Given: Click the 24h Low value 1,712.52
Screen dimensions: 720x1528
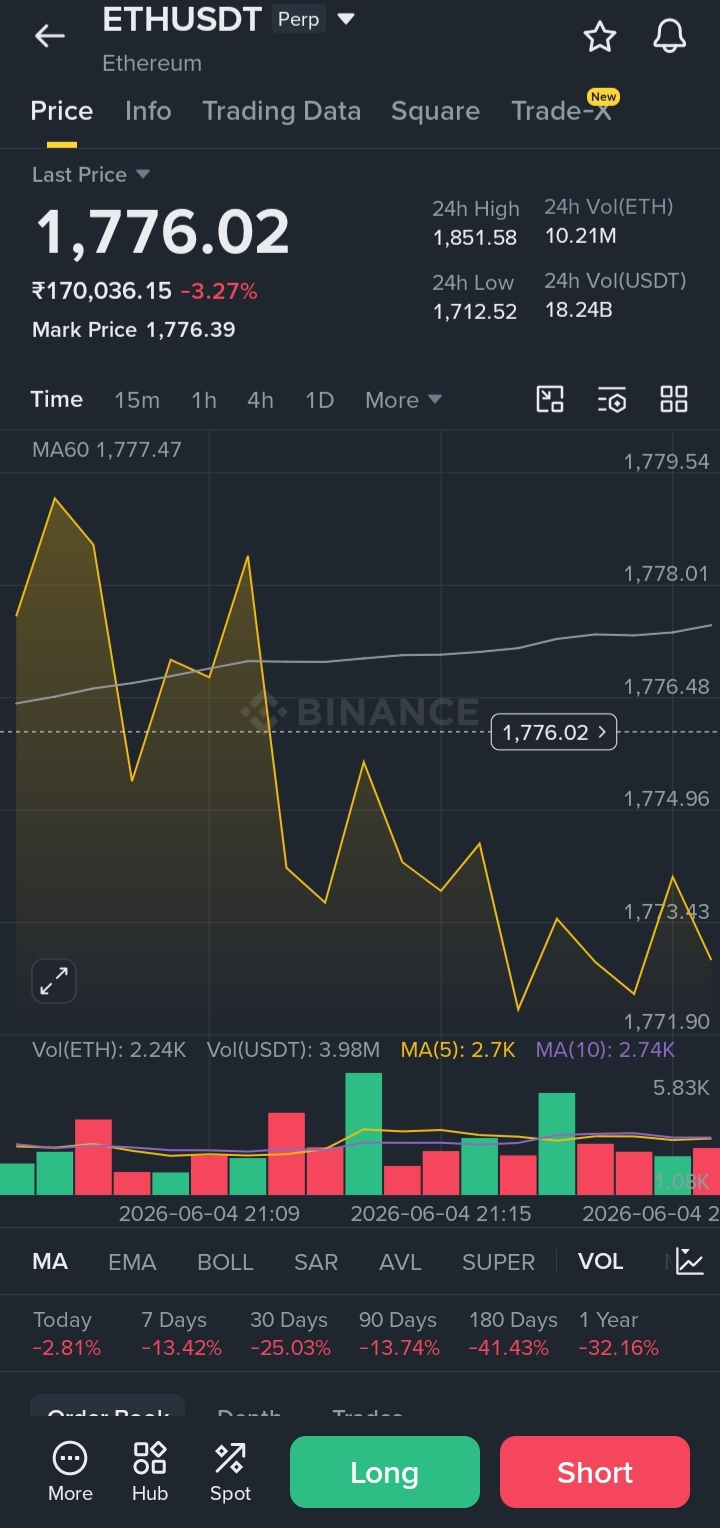Looking at the screenshot, I should pyautogui.click(x=475, y=312).
